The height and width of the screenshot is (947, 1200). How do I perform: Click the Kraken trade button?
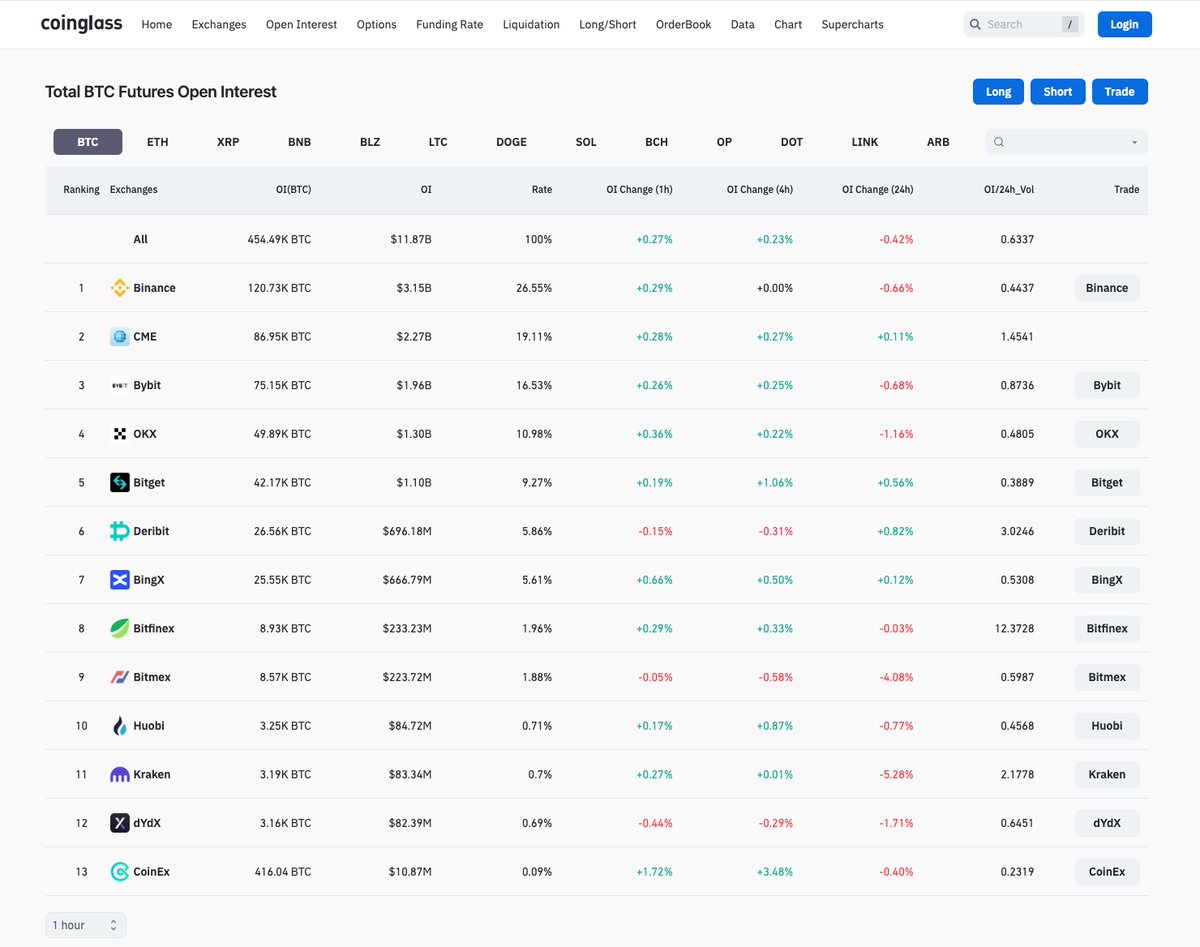pos(1107,774)
